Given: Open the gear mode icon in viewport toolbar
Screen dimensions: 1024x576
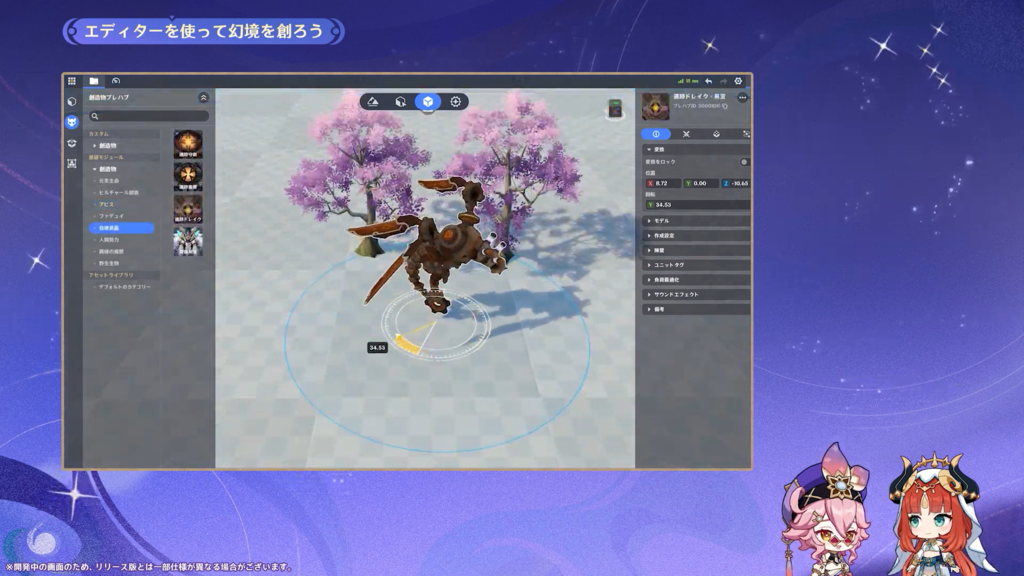Looking at the screenshot, I should pos(456,102).
